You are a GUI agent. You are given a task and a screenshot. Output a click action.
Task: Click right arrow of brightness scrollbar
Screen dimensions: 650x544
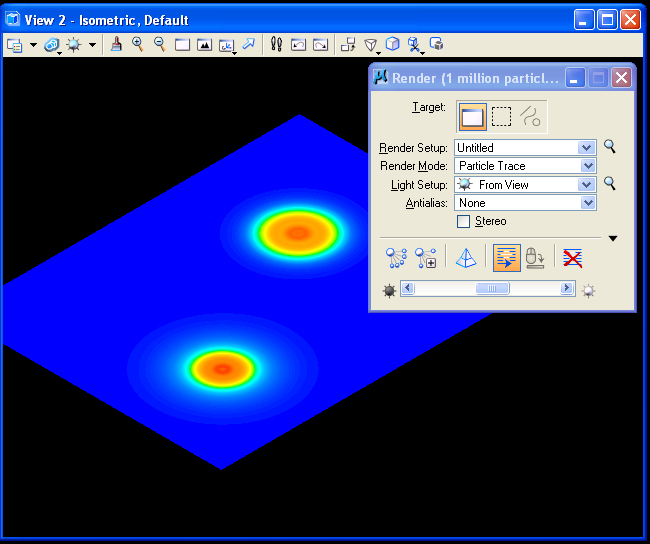pyautogui.click(x=566, y=288)
